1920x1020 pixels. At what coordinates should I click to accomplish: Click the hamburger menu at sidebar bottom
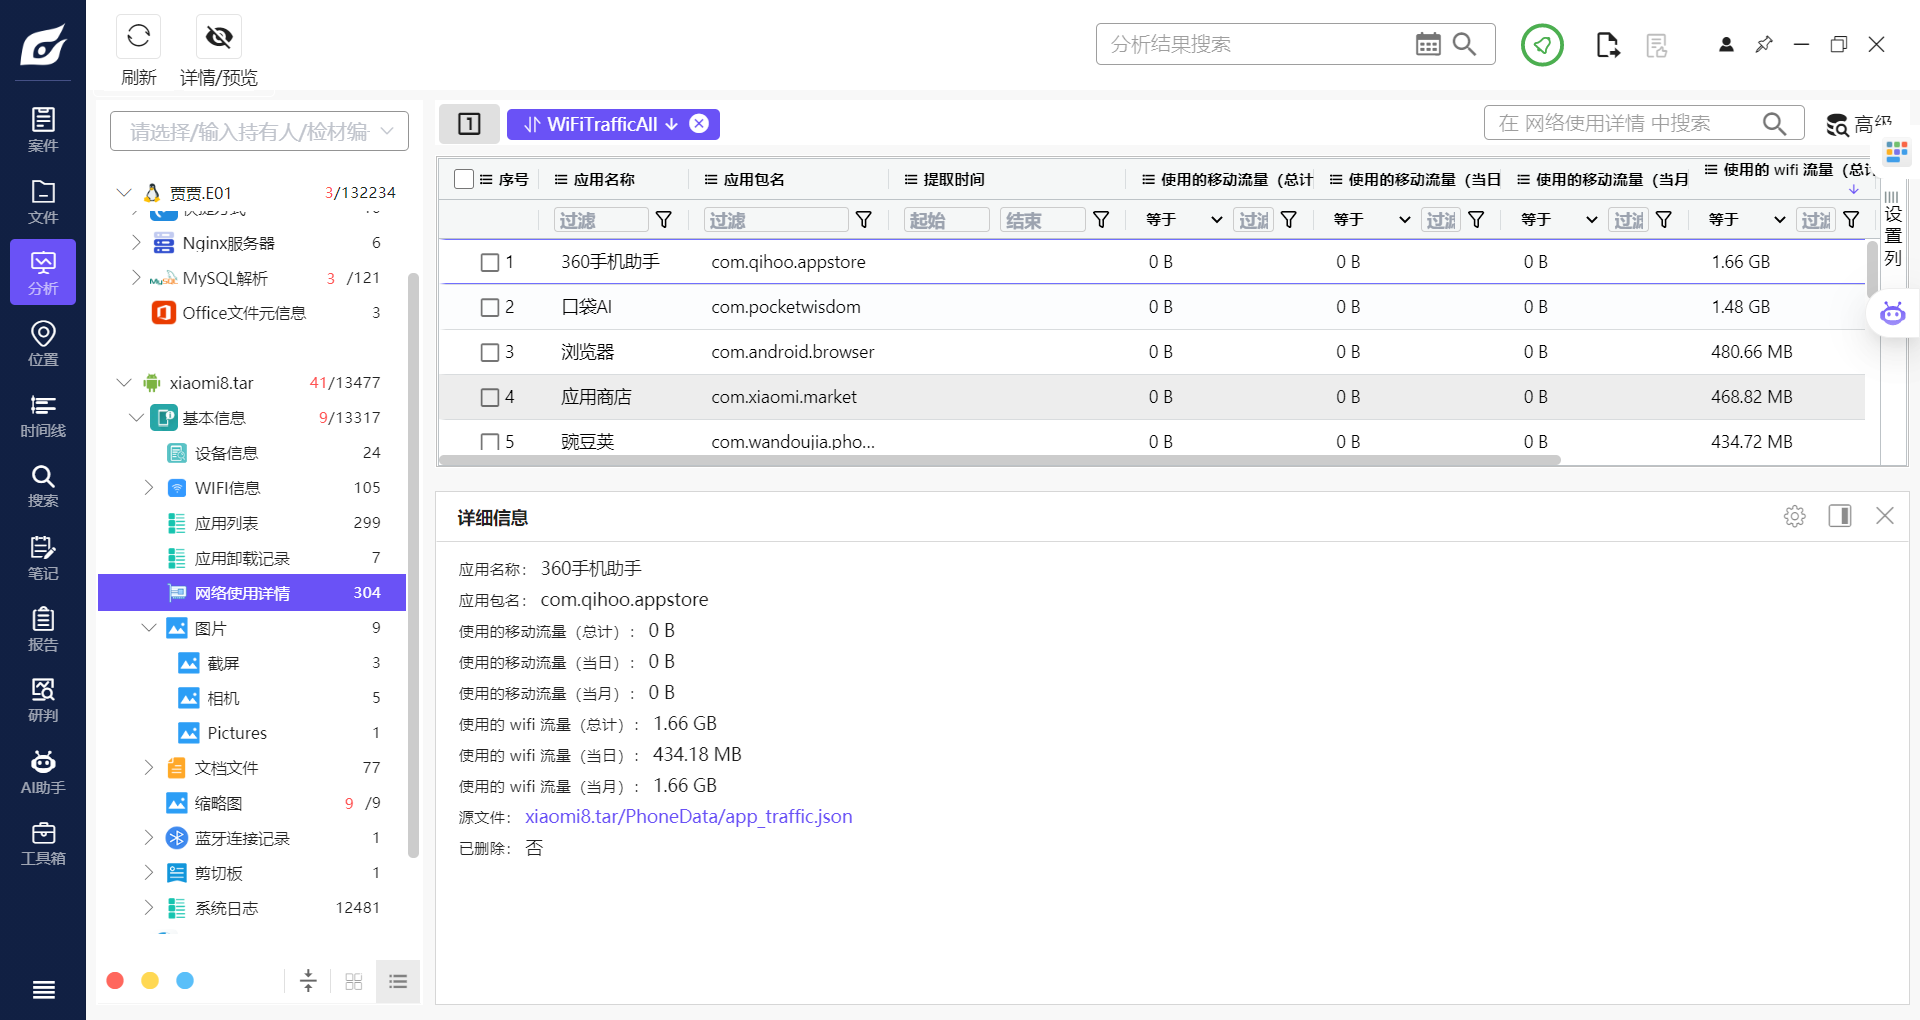(x=43, y=990)
